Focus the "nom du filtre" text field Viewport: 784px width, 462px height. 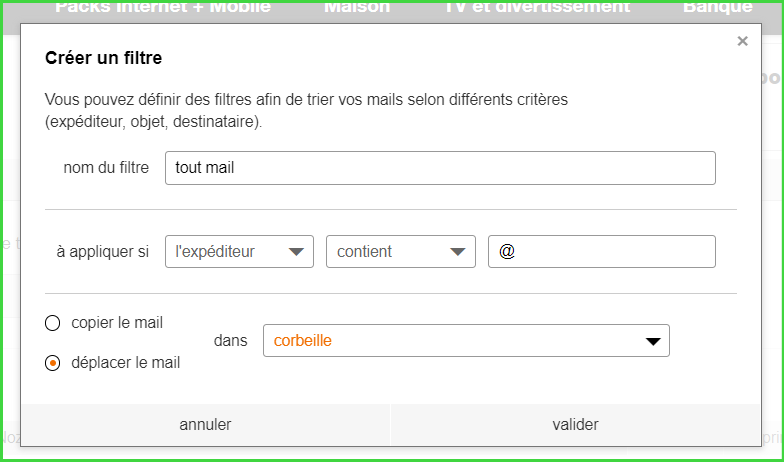(x=440, y=168)
